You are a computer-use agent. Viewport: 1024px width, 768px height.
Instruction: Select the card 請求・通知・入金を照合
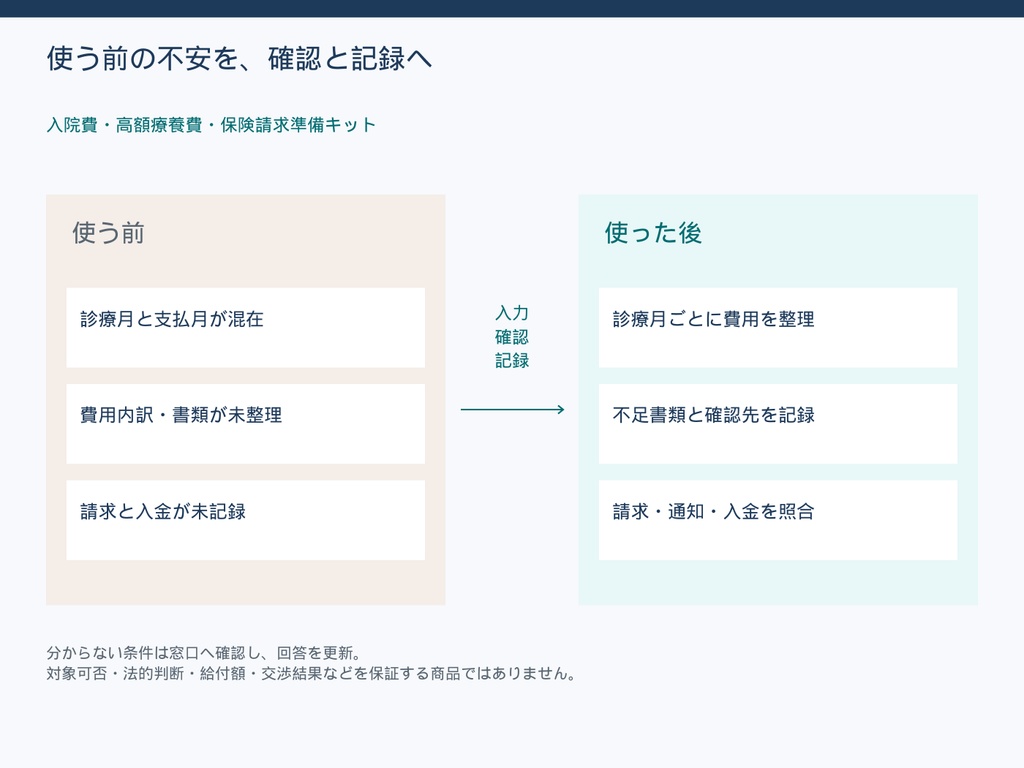(x=778, y=520)
